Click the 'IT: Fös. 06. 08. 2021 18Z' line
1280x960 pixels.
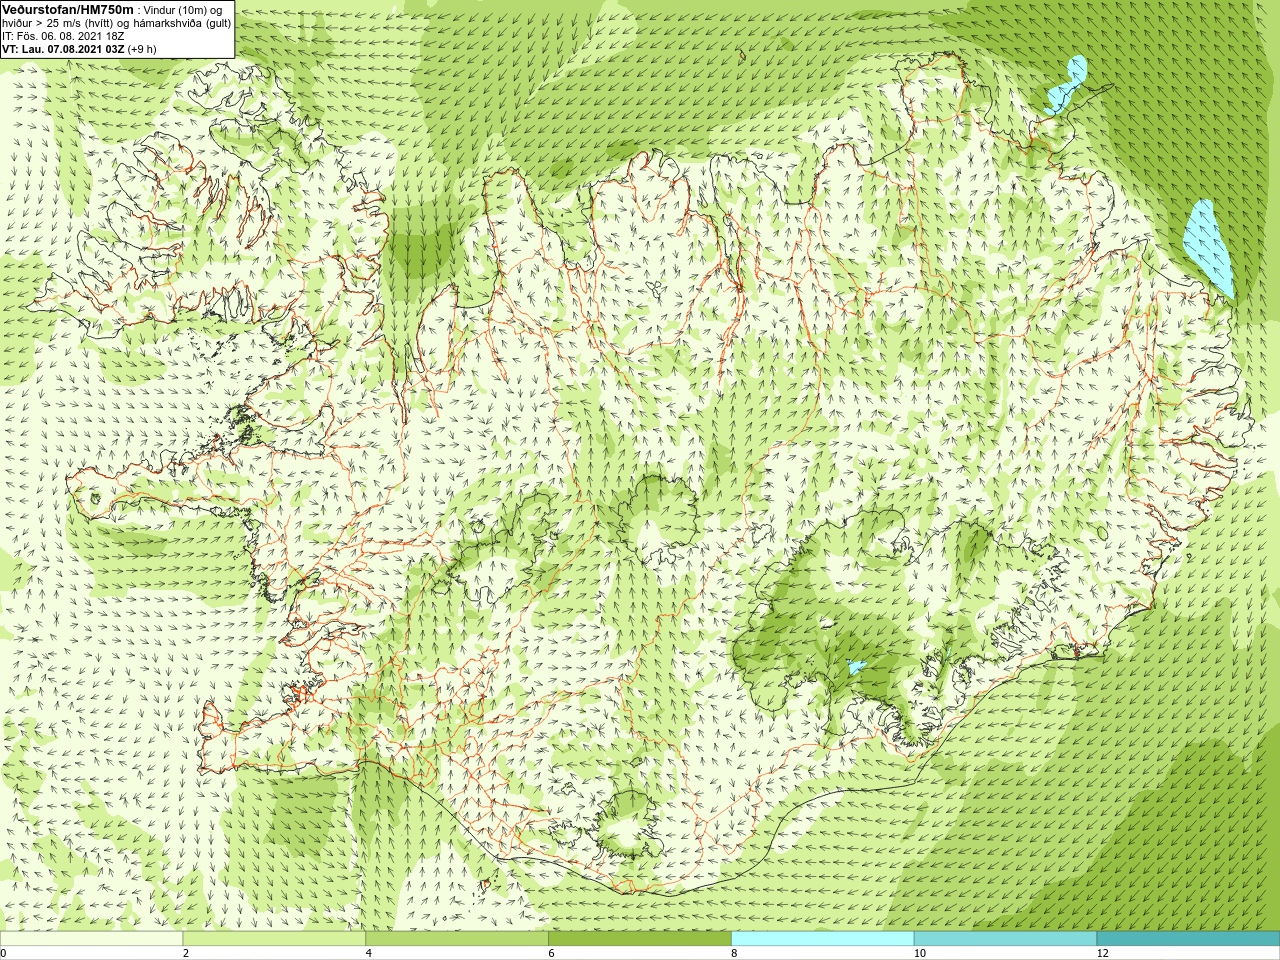point(64,35)
